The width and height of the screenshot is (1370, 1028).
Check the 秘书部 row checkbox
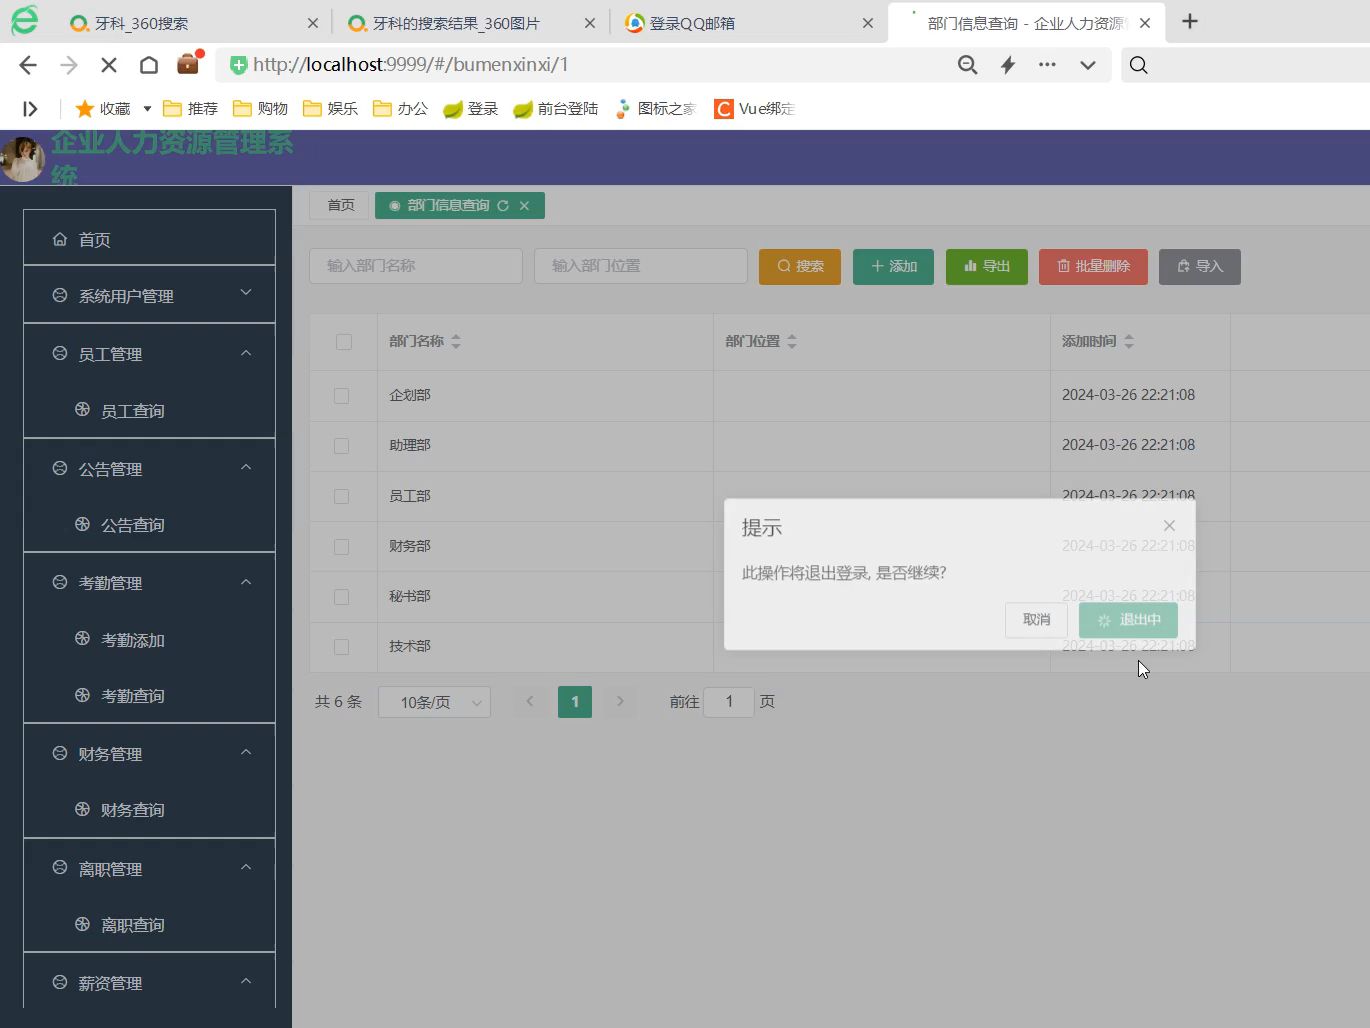[x=342, y=597]
